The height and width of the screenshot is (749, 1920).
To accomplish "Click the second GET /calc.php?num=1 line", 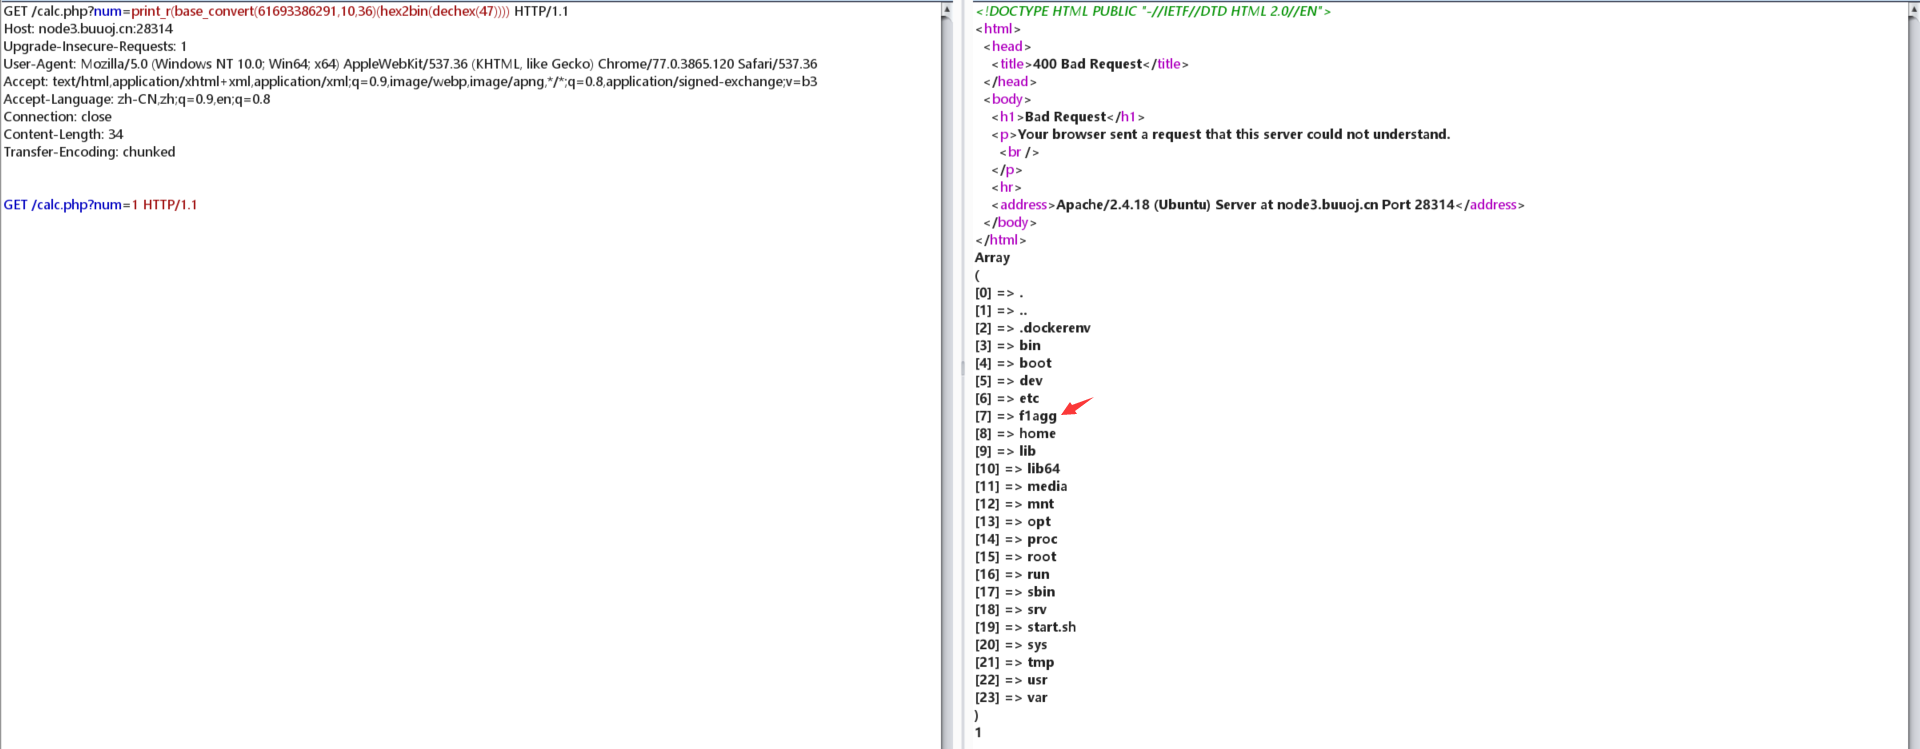I will click(100, 205).
